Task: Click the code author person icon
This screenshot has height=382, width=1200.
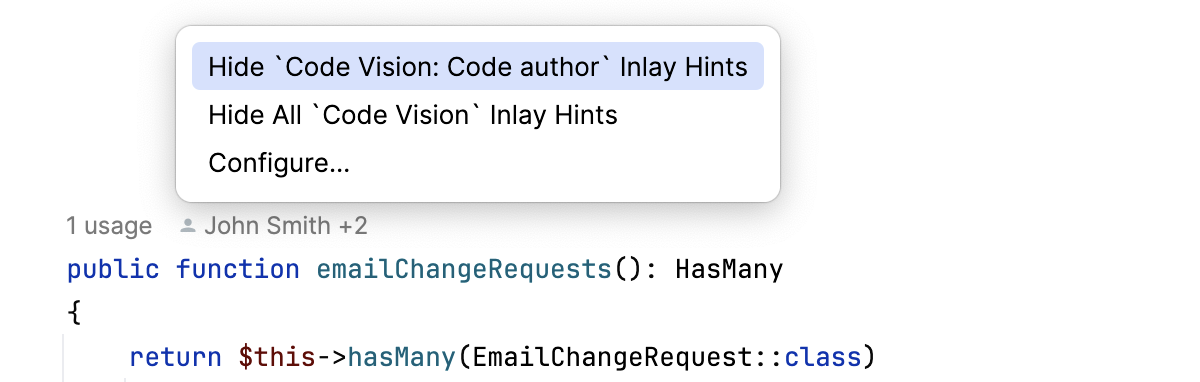Action: [187, 227]
